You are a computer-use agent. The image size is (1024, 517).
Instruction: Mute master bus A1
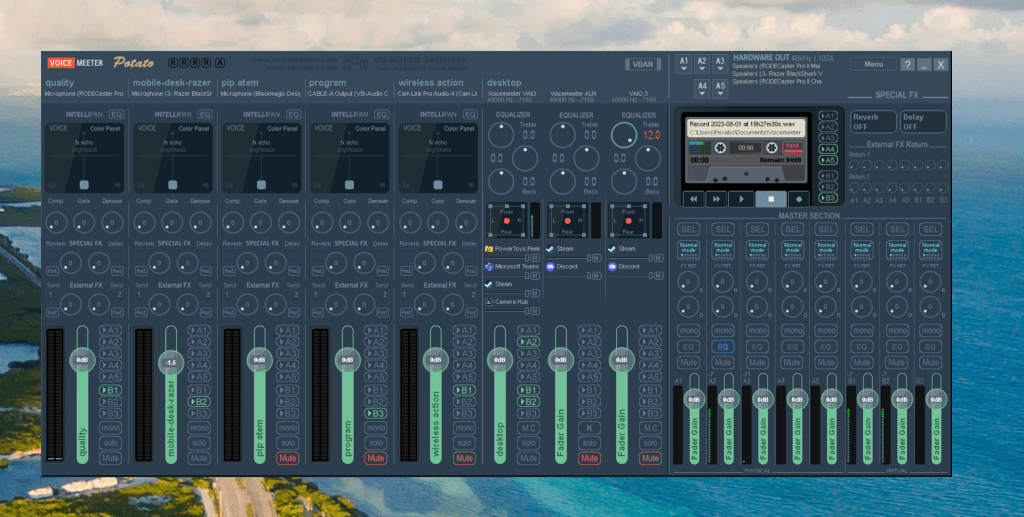688,362
